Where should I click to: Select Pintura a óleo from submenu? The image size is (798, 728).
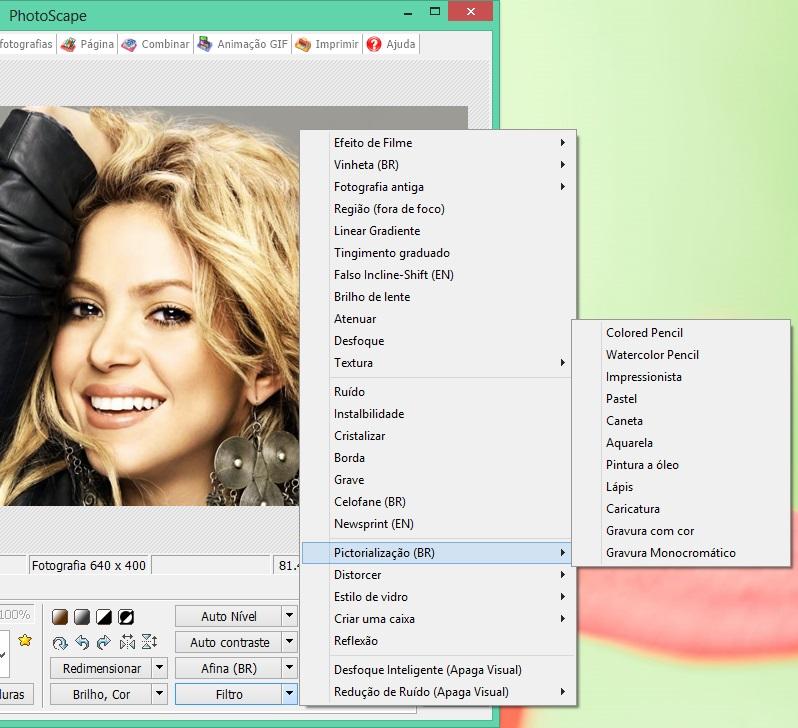click(642, 465)
